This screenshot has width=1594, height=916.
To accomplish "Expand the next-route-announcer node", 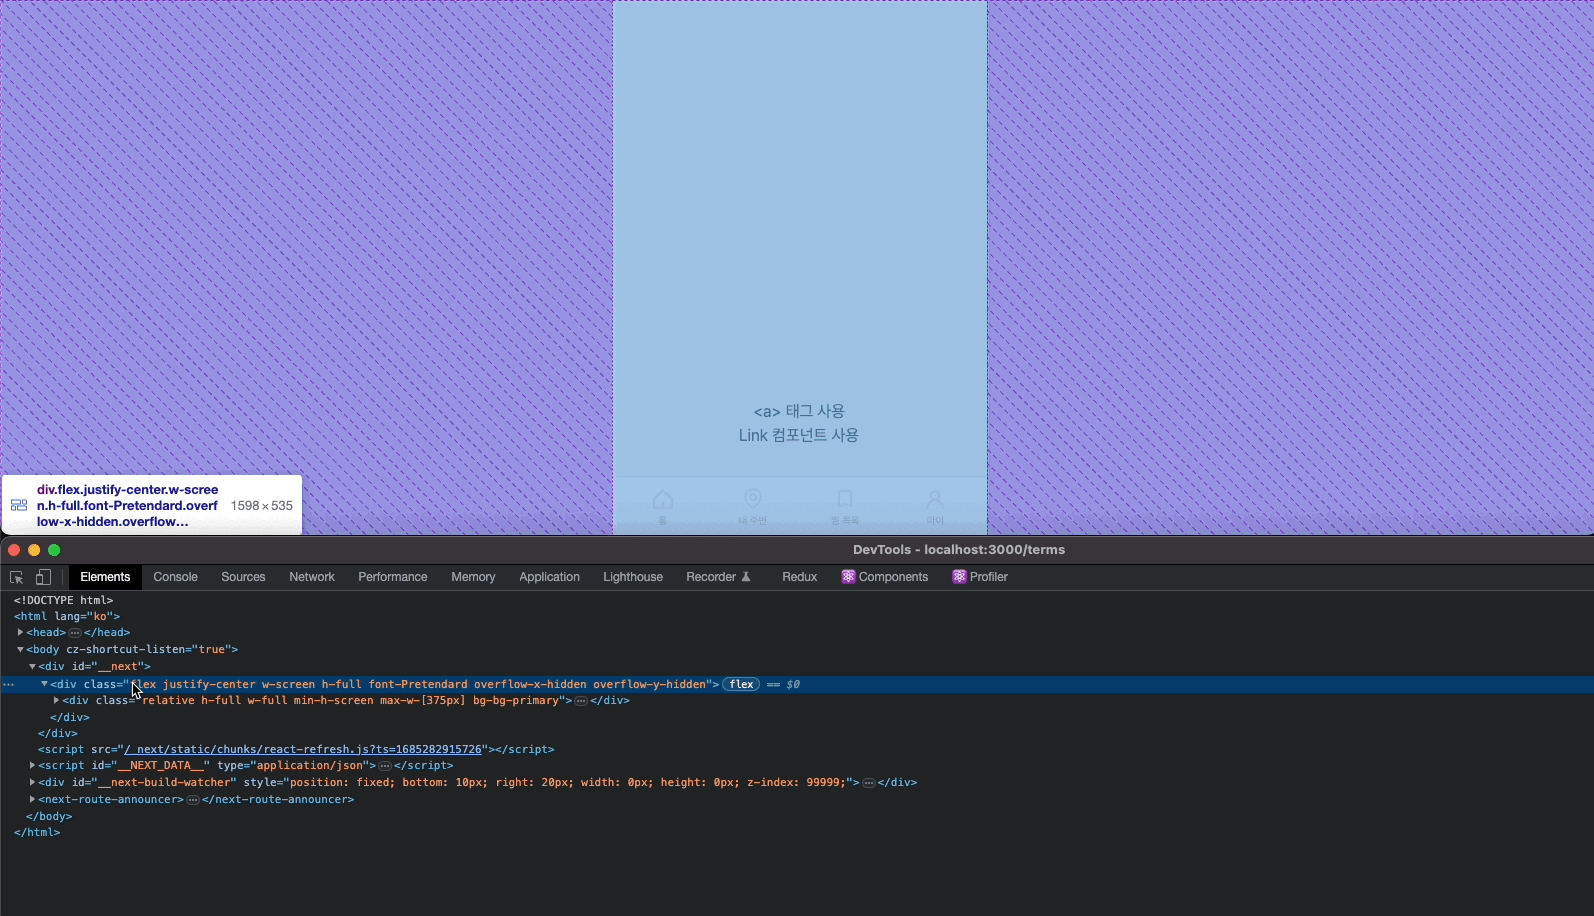I will point(32,799).
